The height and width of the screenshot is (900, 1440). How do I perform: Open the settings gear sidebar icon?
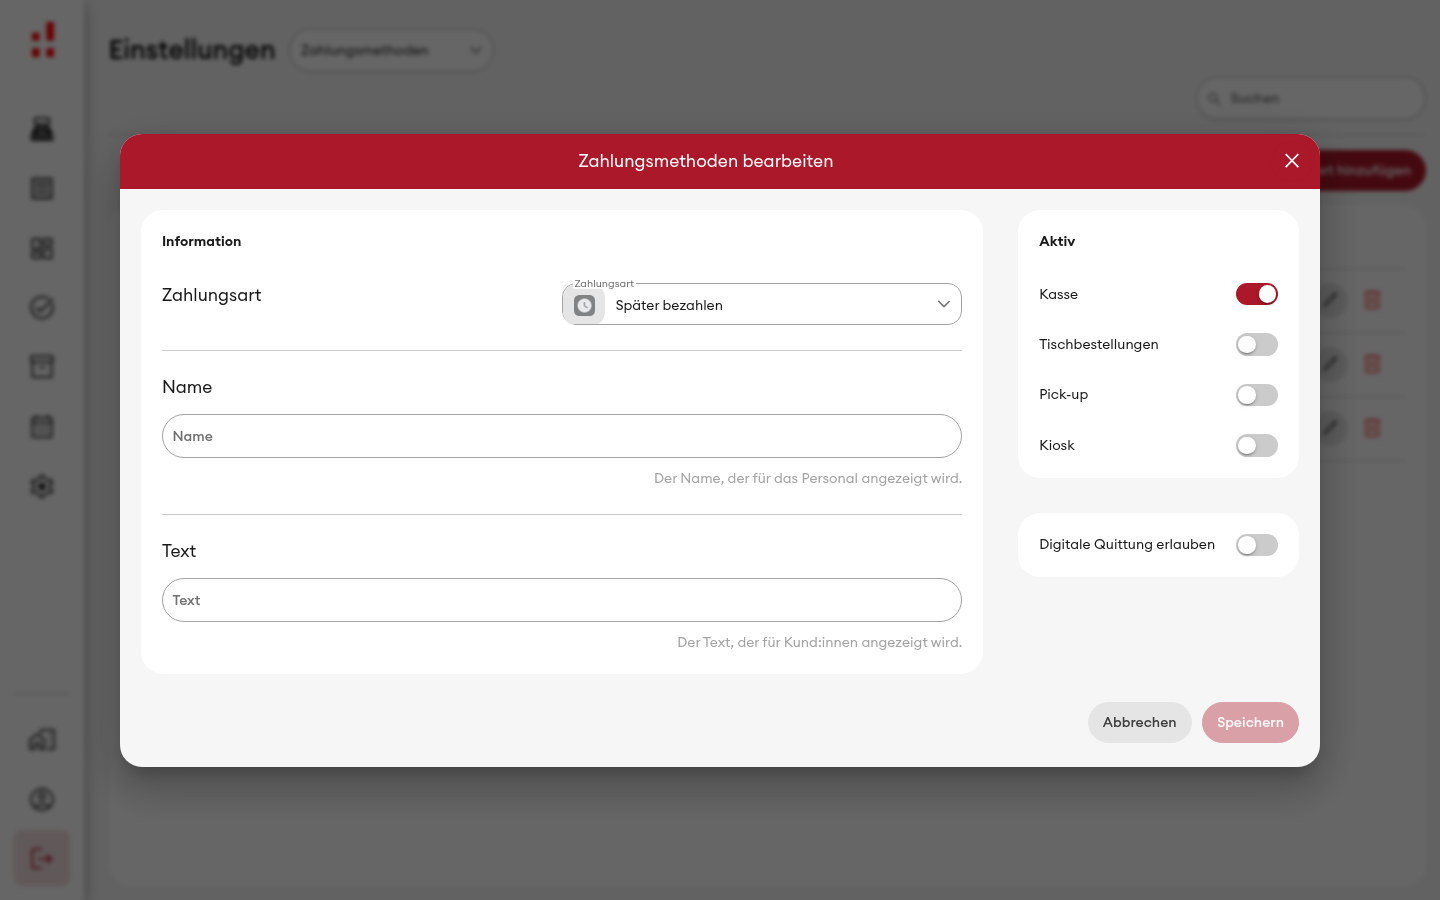coord(42,487)
